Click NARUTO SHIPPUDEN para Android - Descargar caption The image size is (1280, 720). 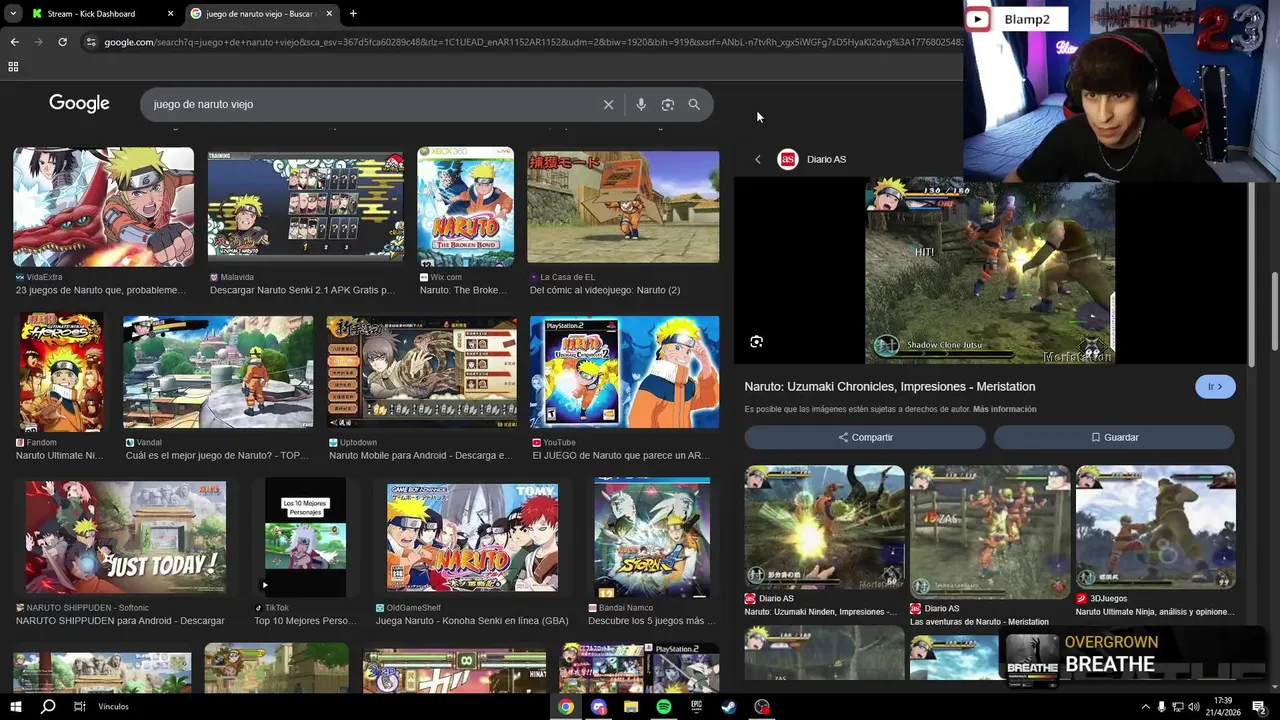120,621
